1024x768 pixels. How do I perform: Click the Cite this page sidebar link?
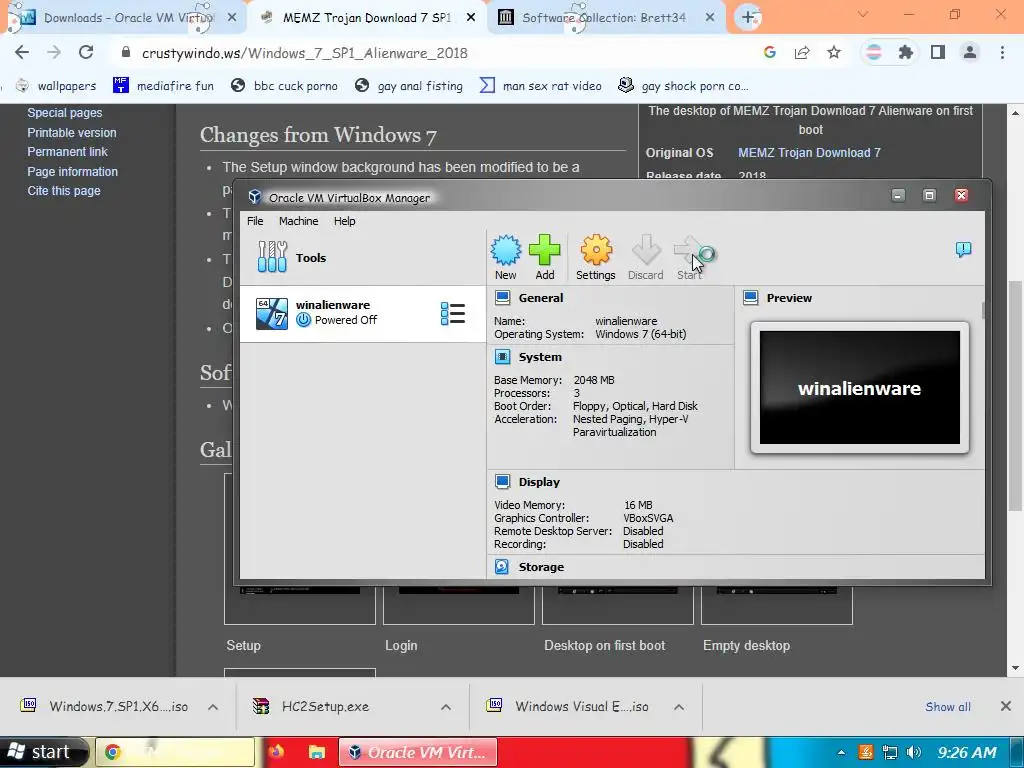click(64, 191)
